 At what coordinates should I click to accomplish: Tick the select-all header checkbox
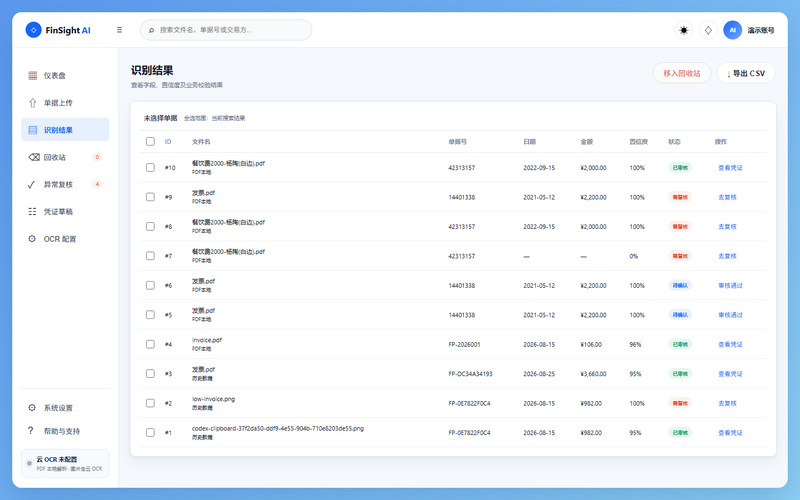point(150,141)
